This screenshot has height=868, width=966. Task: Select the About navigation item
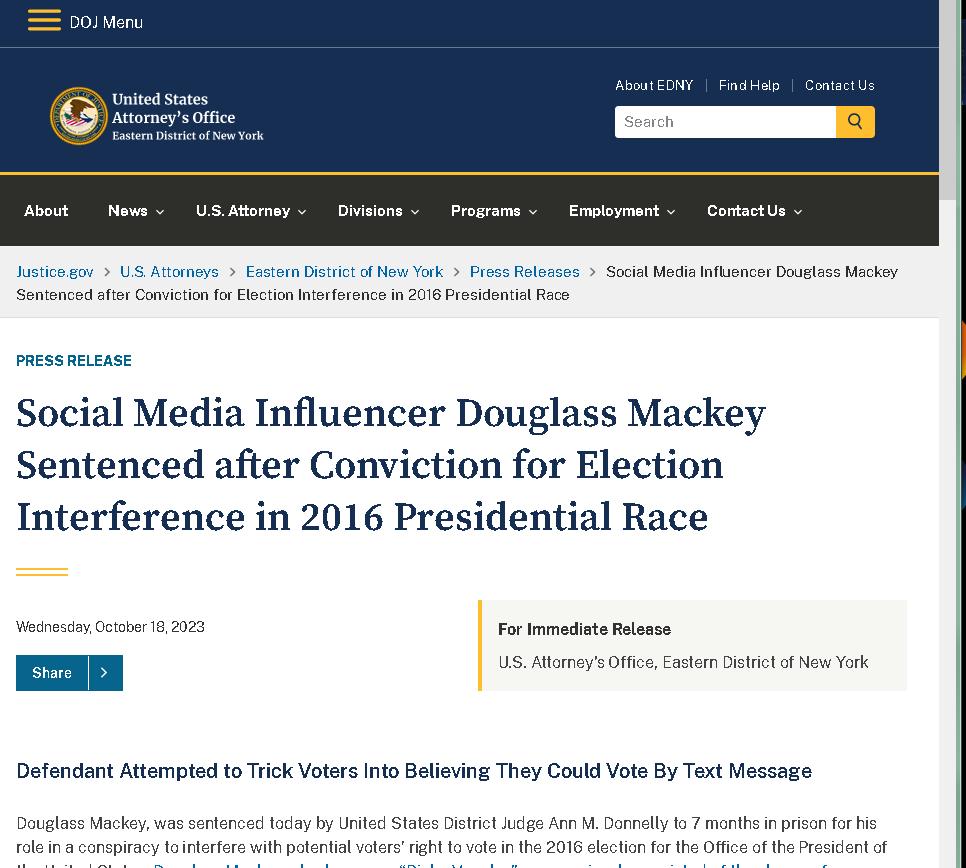click(x=46, y=211)
